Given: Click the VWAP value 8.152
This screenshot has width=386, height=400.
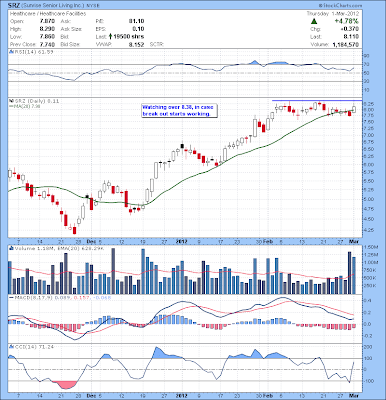Looking at the screenshot, I should [x=137, y=44].
